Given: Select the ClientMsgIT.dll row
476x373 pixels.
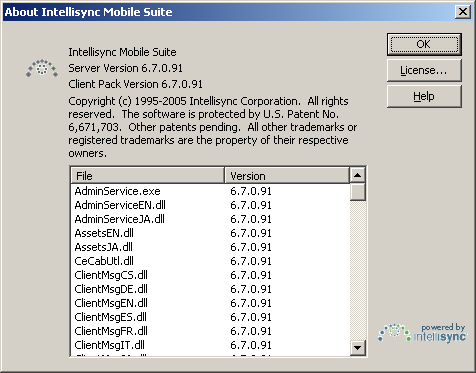Looking at the screenshot, I should coord(210,345).
